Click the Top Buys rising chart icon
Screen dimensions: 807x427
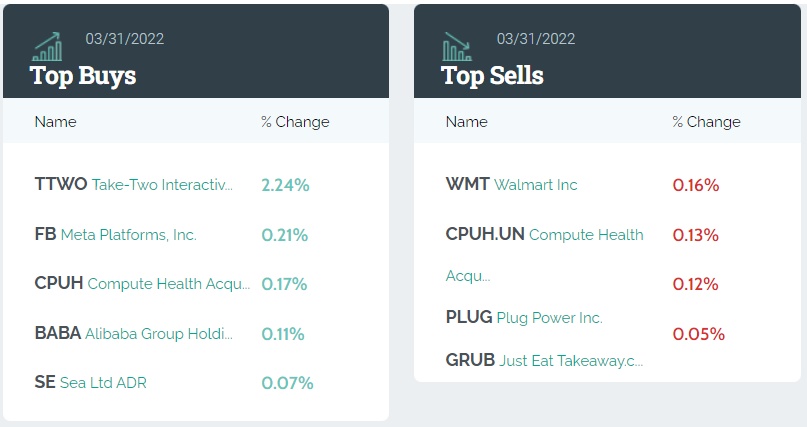pos(47,45)
